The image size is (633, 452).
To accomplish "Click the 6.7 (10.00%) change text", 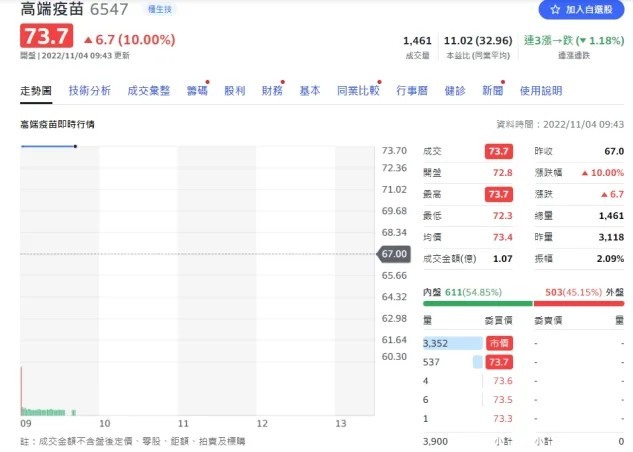I will 130,40.
